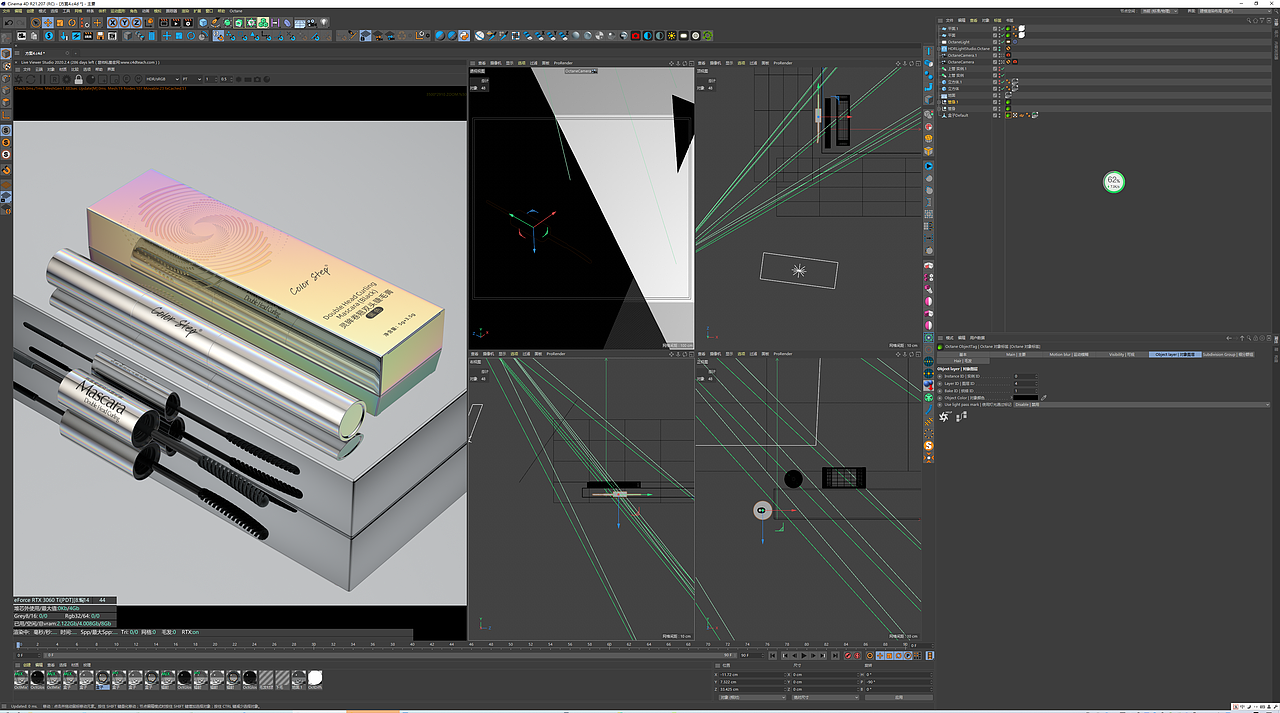This screenshot has height=713, width=1280.
Task: Open the ProRender menu in perspective viewport
Action: click(563, 62)
